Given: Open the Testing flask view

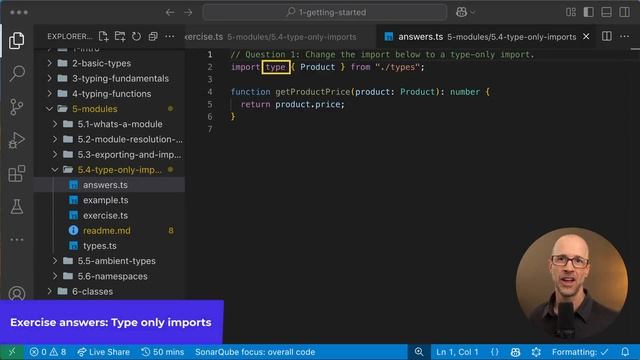Looking at the screenshot, I should click(17, 207).
